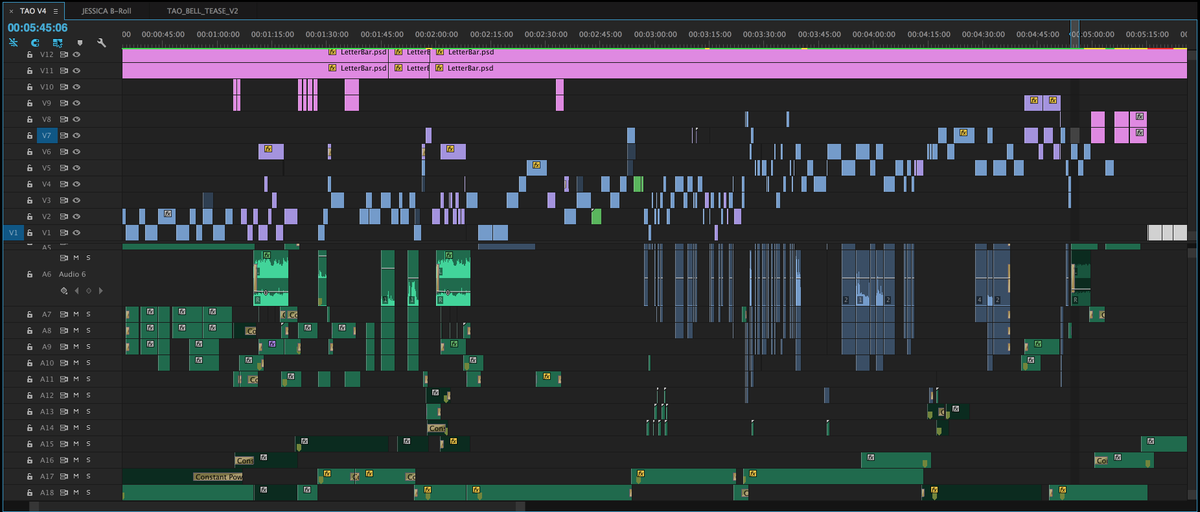Toggle the Linked Selection icon

coord(57,43)
